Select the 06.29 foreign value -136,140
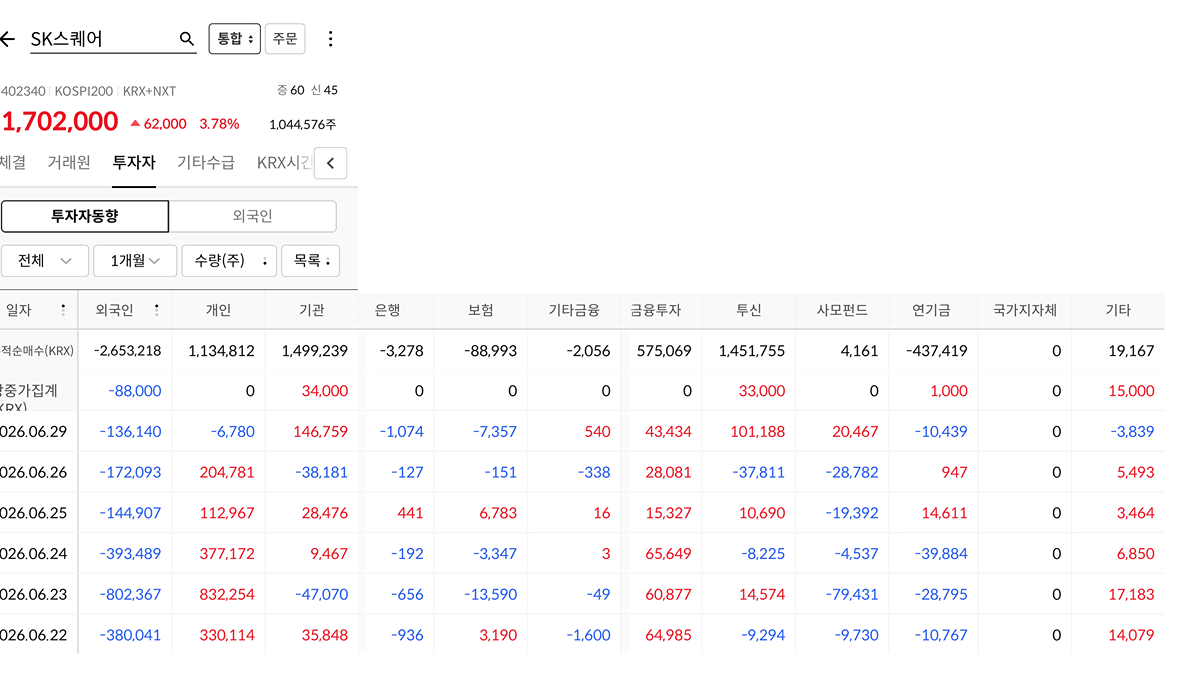The width and height of the screenshot is (1200, 681). [x=131, y=432]
